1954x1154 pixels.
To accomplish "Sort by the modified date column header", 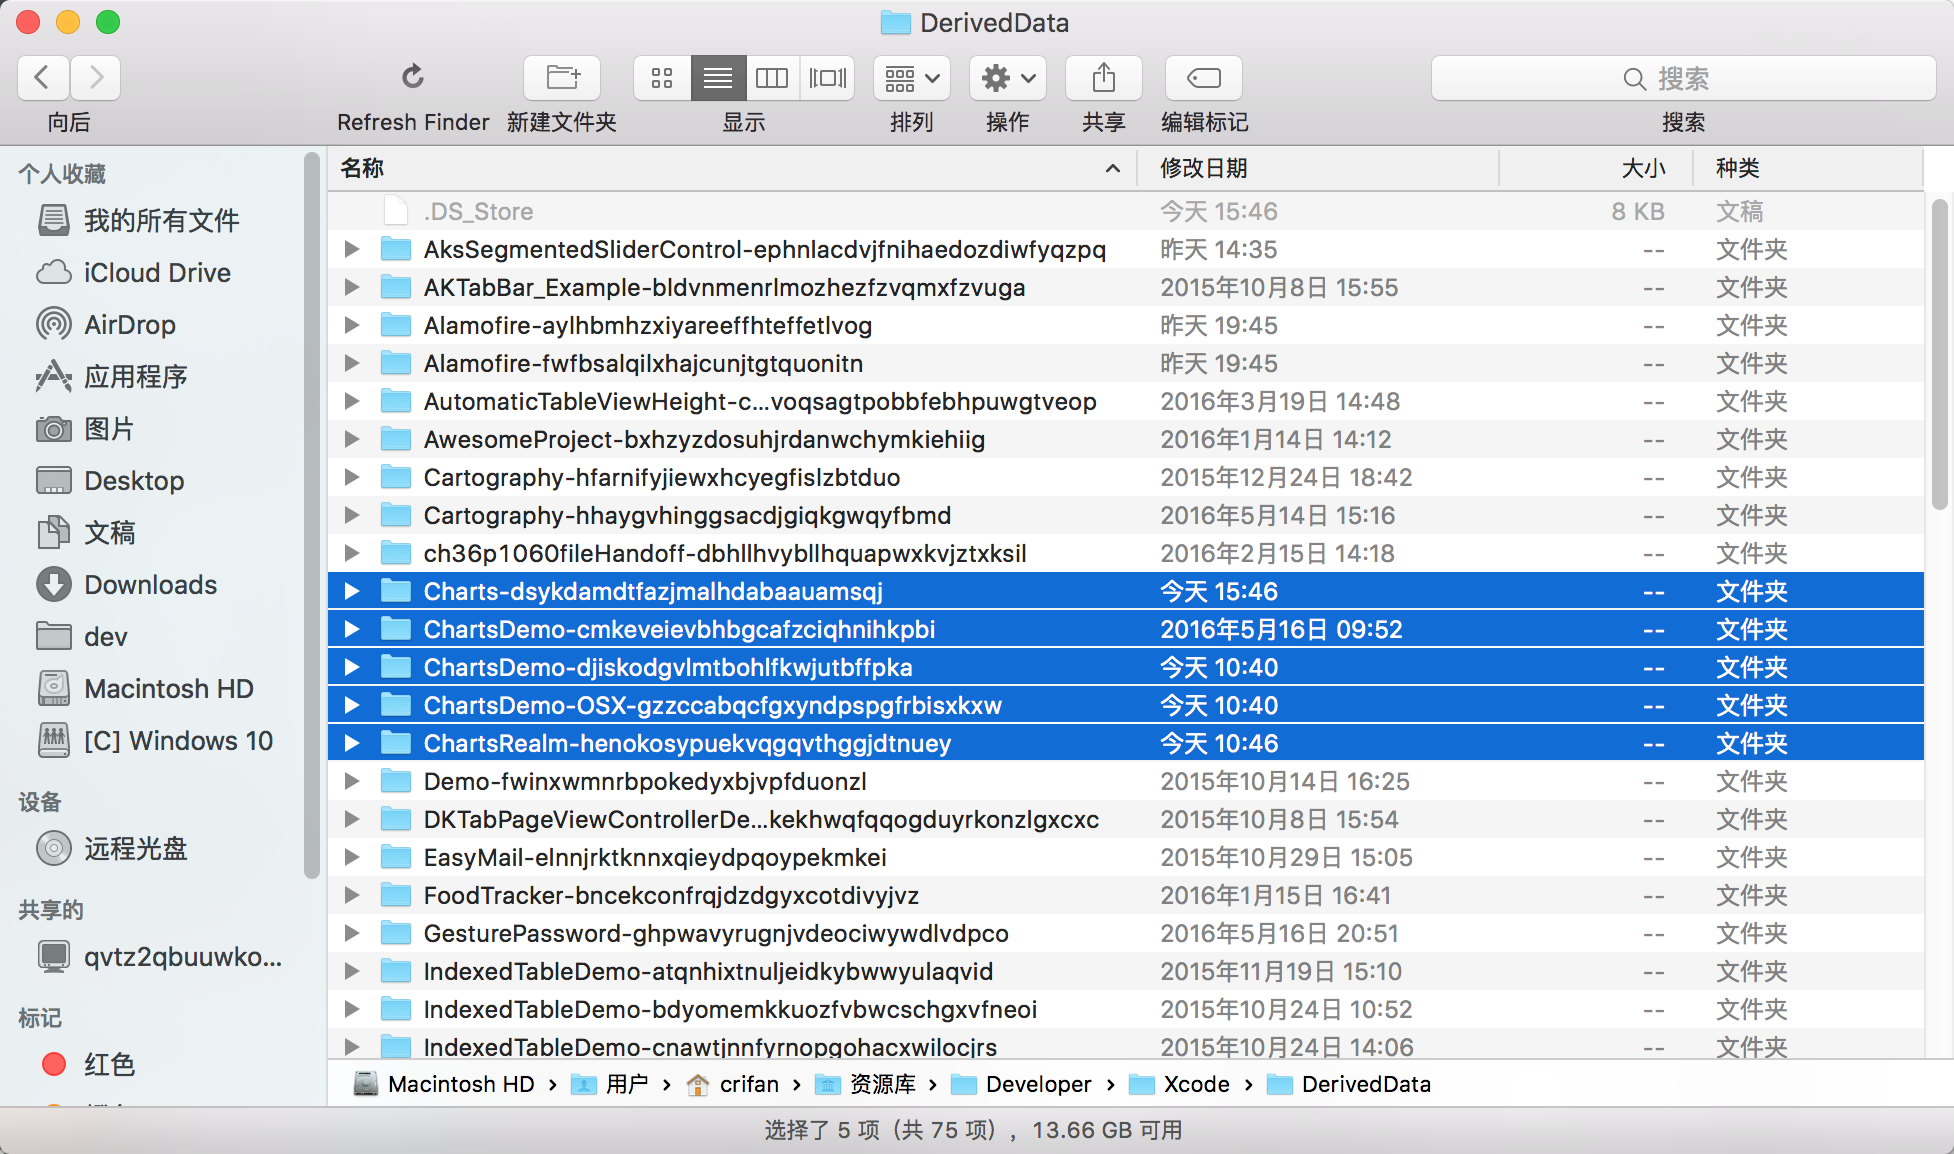I will pos(1204,168).
